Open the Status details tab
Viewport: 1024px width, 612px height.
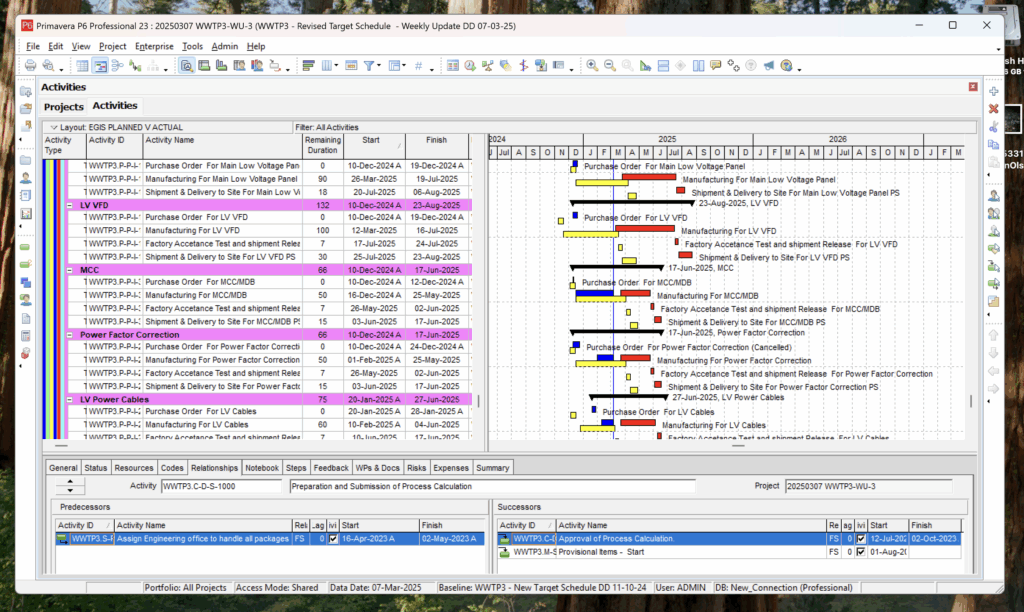[x=95, y=468]
